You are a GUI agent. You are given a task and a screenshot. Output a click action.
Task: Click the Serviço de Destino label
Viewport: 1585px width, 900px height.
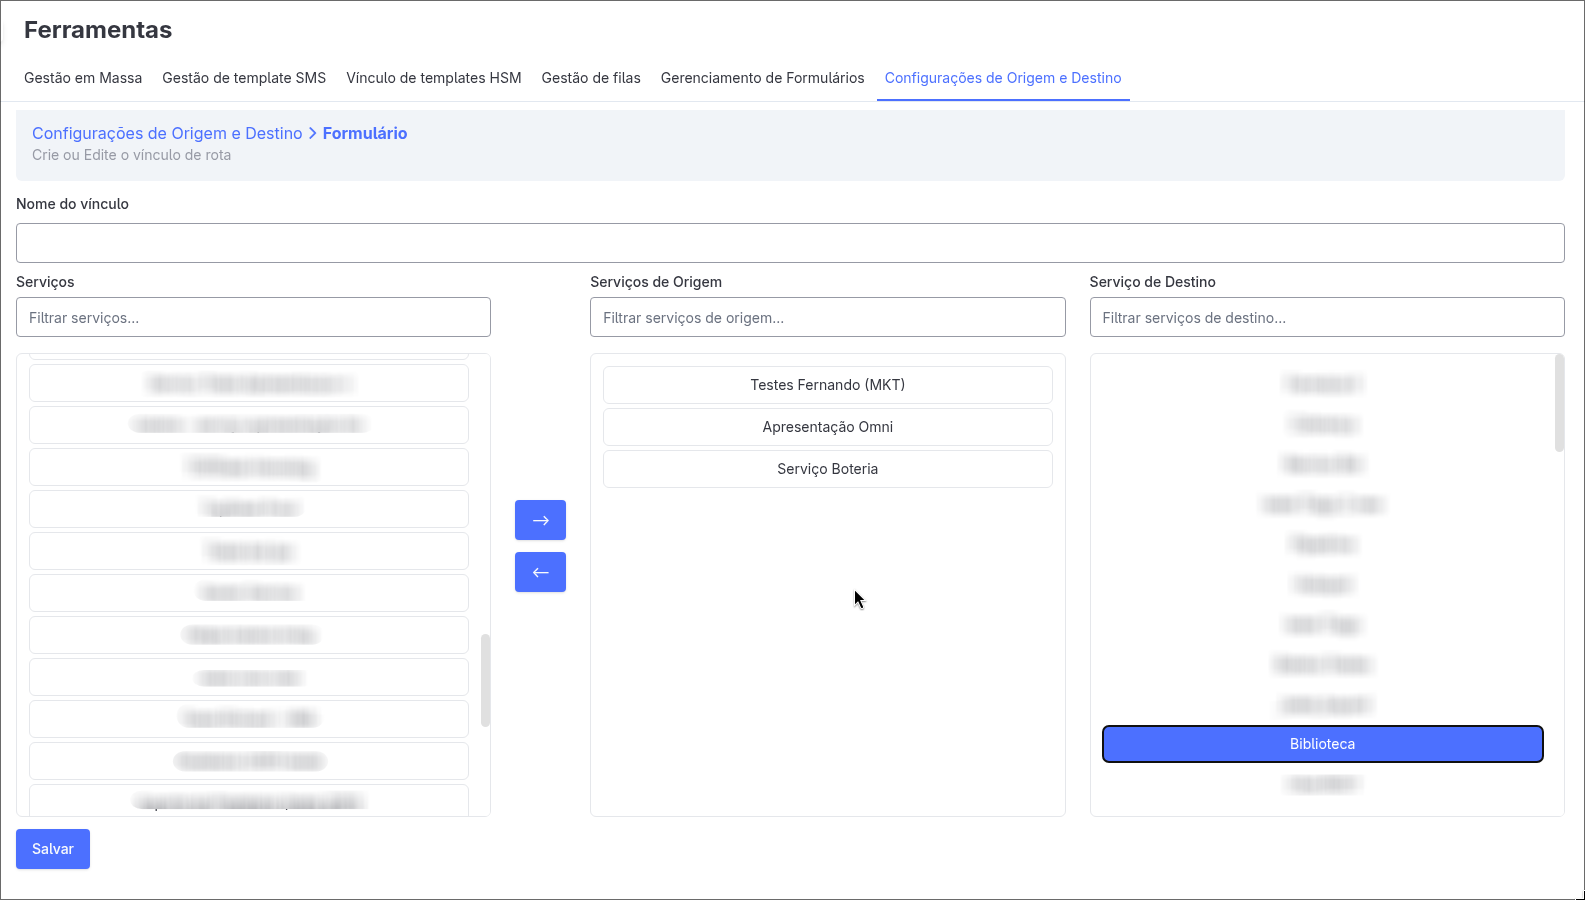point(1153,282)
